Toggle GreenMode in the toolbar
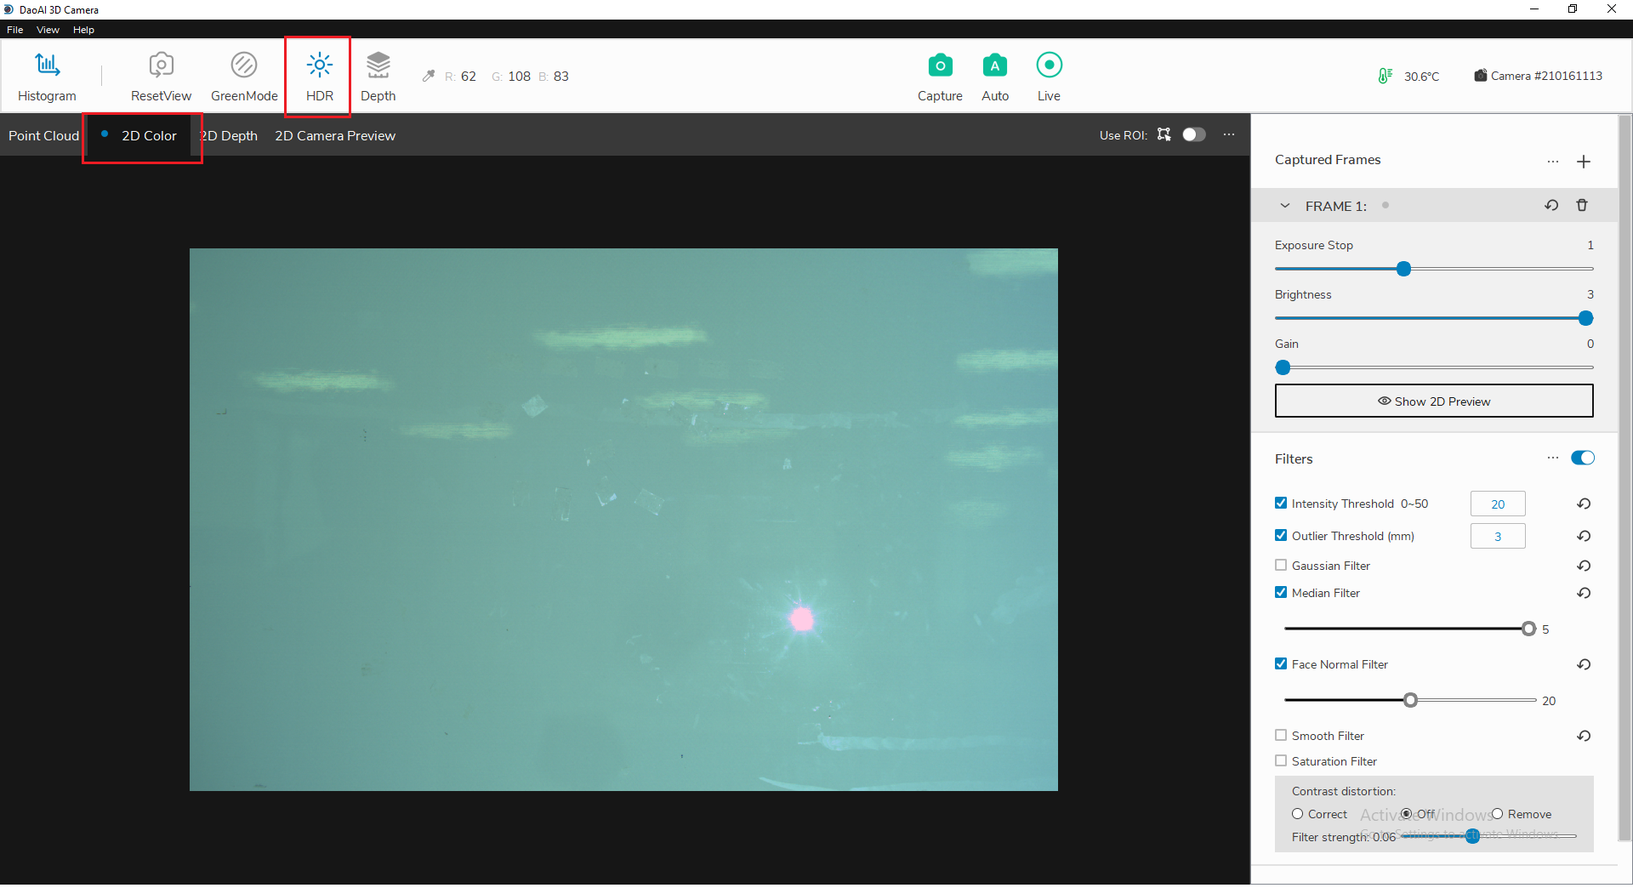Image resolution: width=1633 pixels, height=888 pixels. (244, 76)
